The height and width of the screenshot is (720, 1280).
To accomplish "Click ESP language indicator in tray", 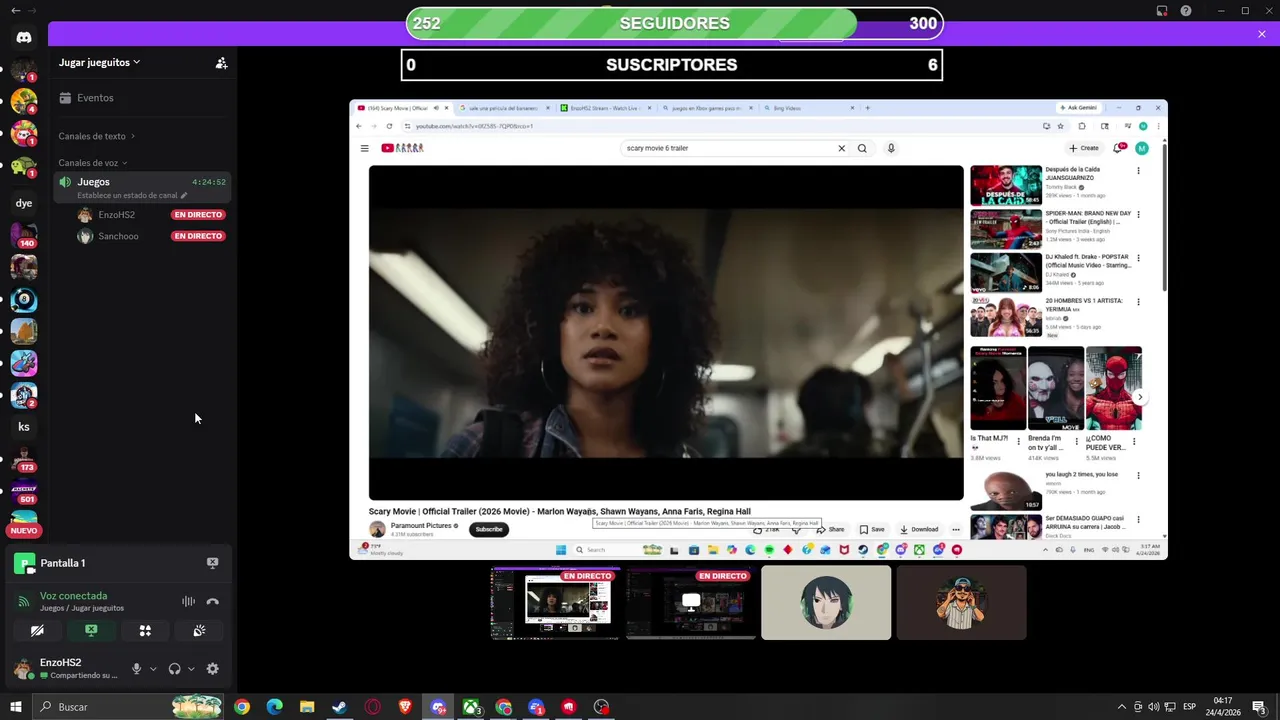I will pos(1189,707).
